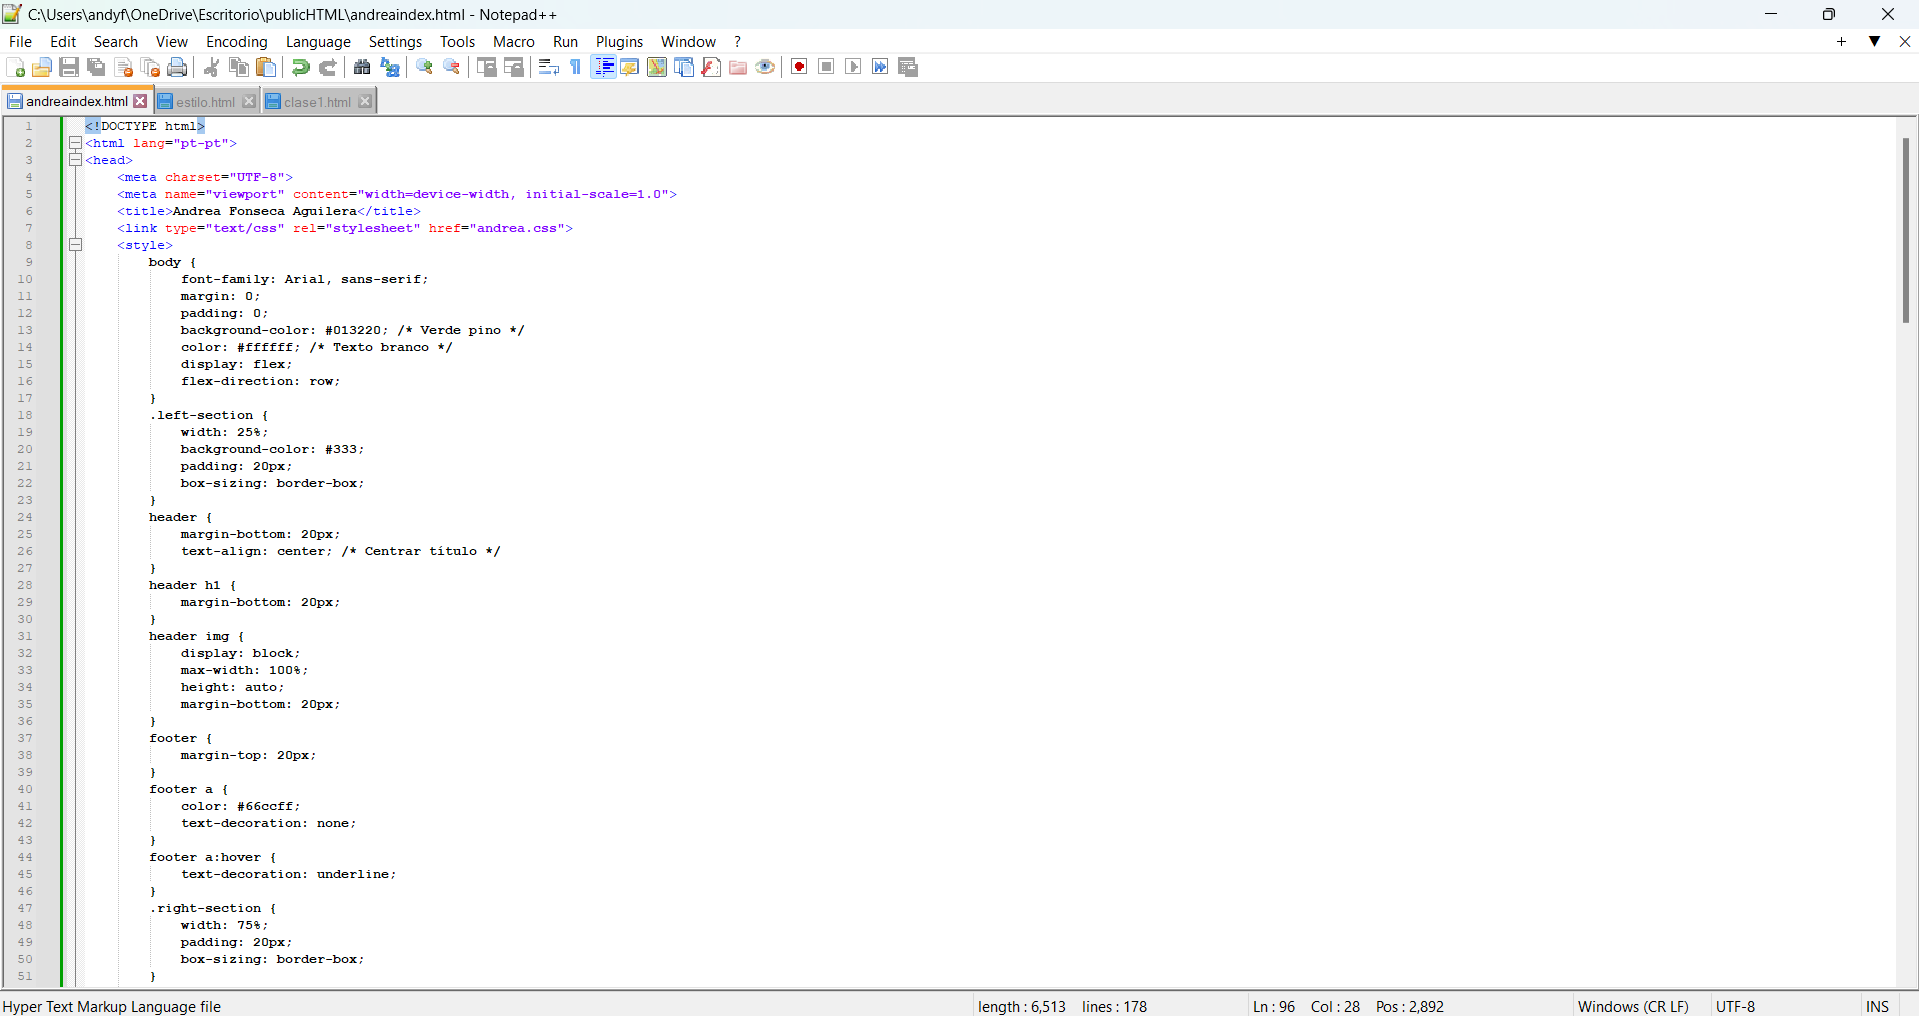This screenshot has height=1016, width=1919.
Task: Switch to the clase1.html tab
Action: (x=317, y=102)
